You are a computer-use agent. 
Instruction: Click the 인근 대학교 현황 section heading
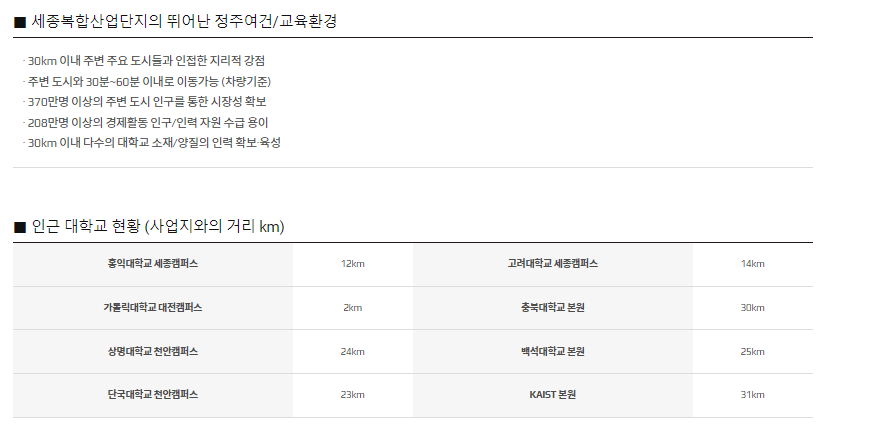tap(149, 227)
